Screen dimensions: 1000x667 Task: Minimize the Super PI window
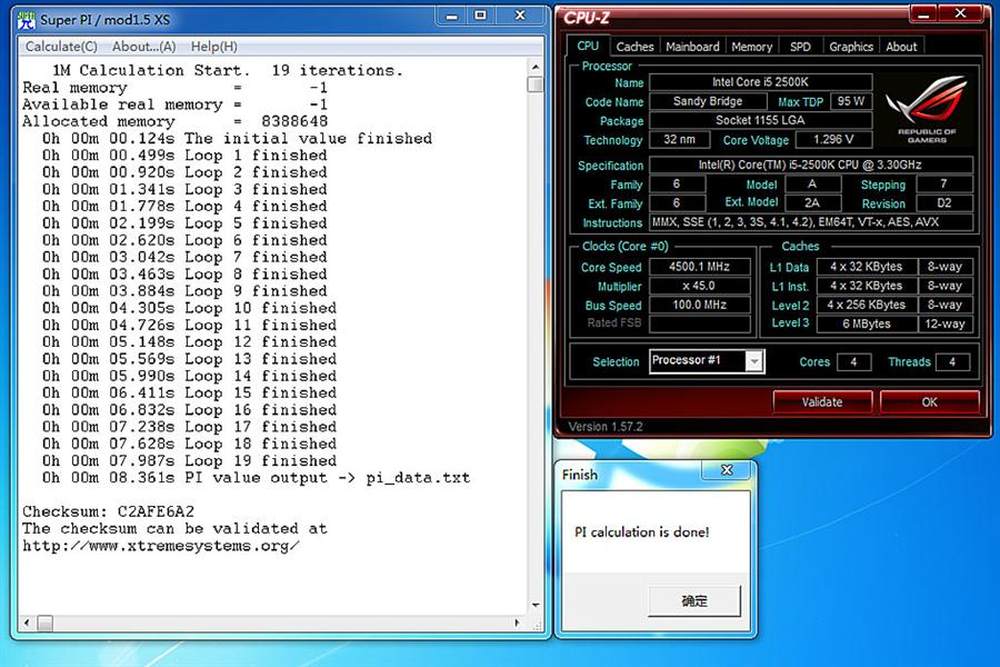[x=452, y=16]
